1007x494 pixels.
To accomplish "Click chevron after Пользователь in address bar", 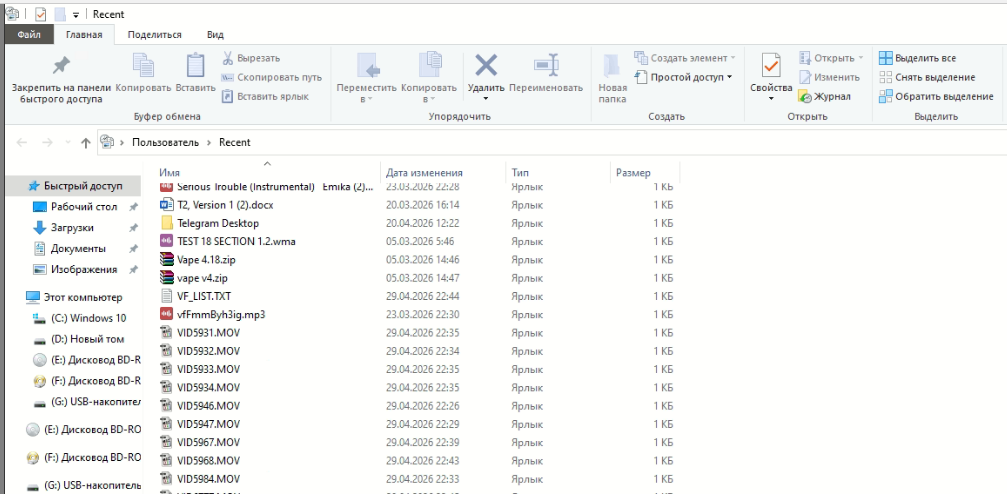I will click(209, 143).
